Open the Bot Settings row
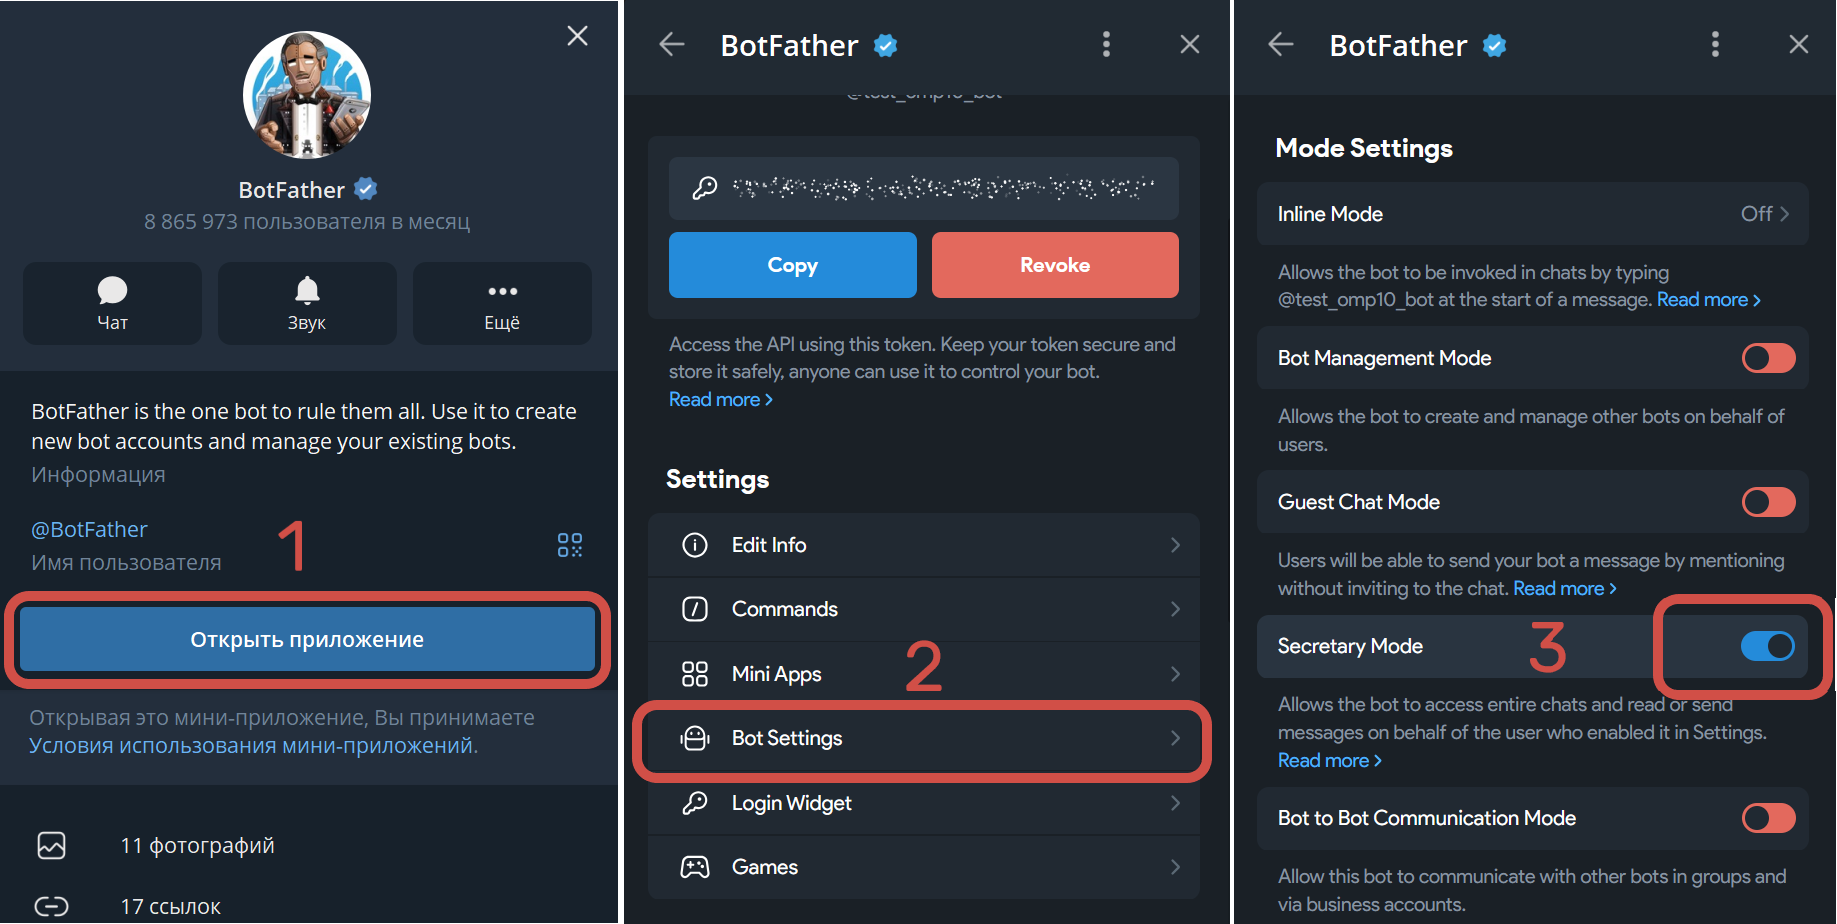The height and width of the screenshot is (924, 1837). pos(924,738)
